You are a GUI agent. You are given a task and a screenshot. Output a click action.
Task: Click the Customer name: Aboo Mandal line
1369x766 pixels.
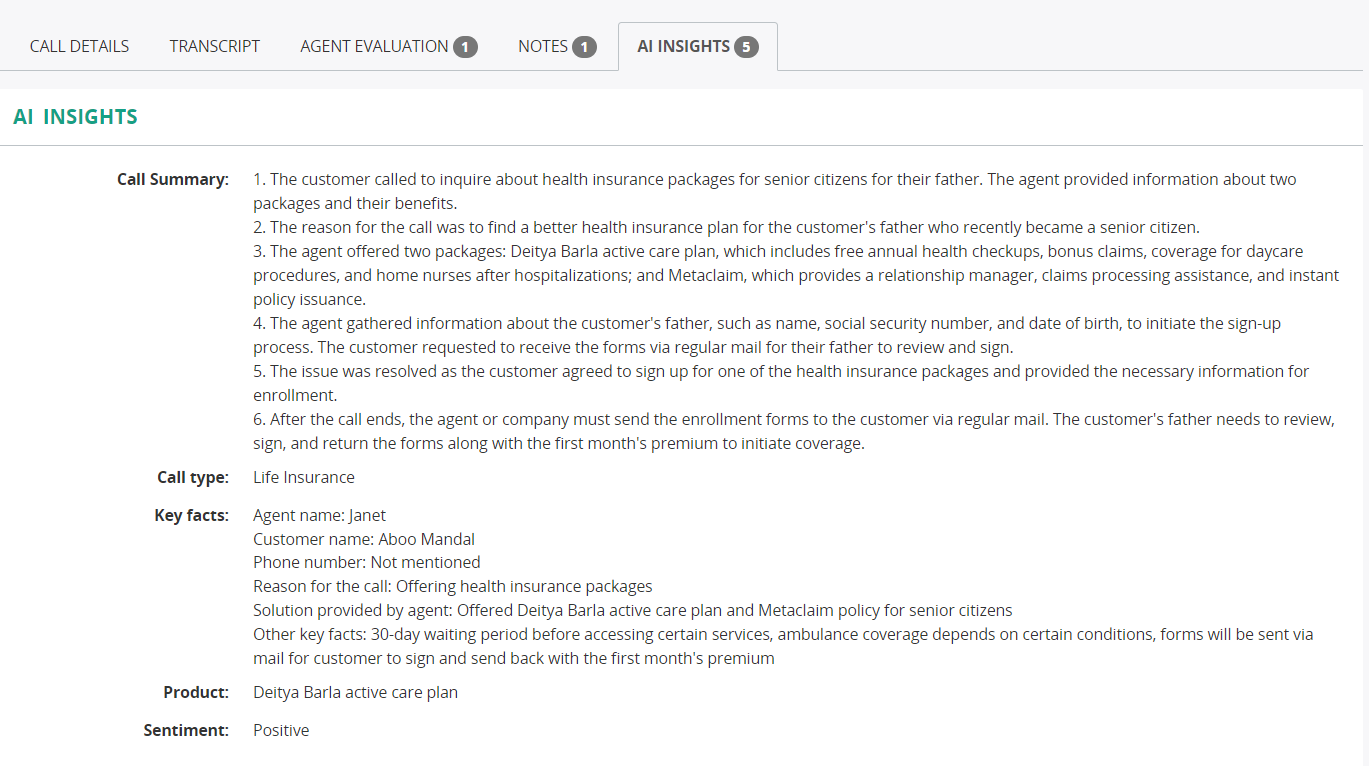point(363,540)
